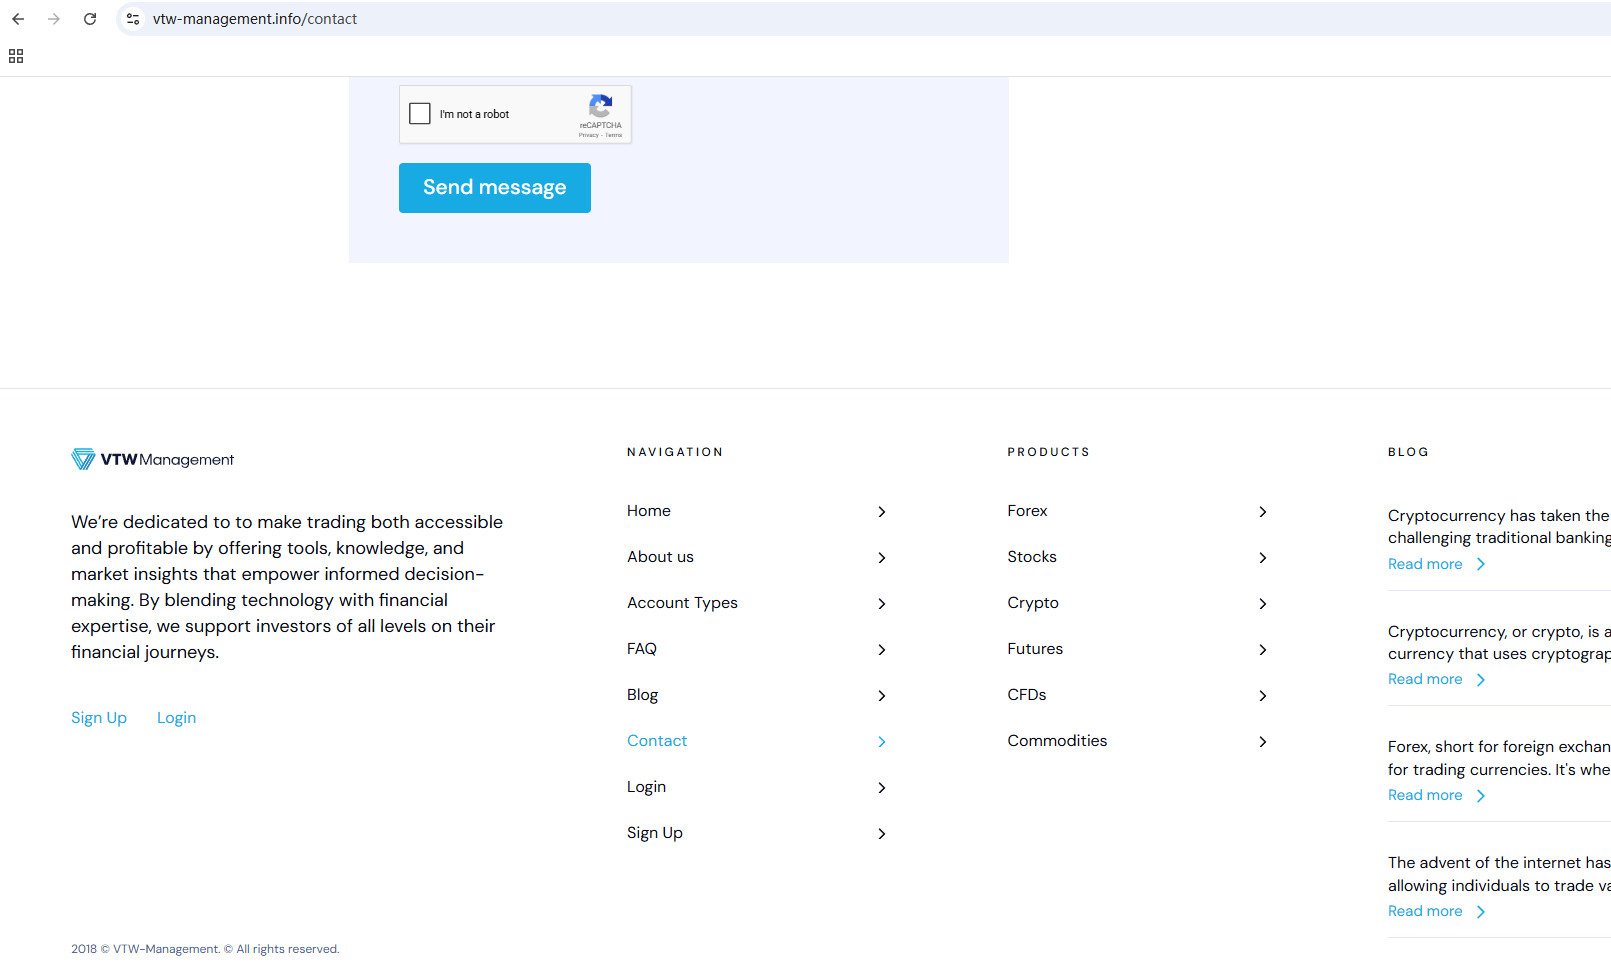The width and height of the screenshot is (1611, 962).
Task: Open the FAQ navigation item
Action: pos(642,649)
